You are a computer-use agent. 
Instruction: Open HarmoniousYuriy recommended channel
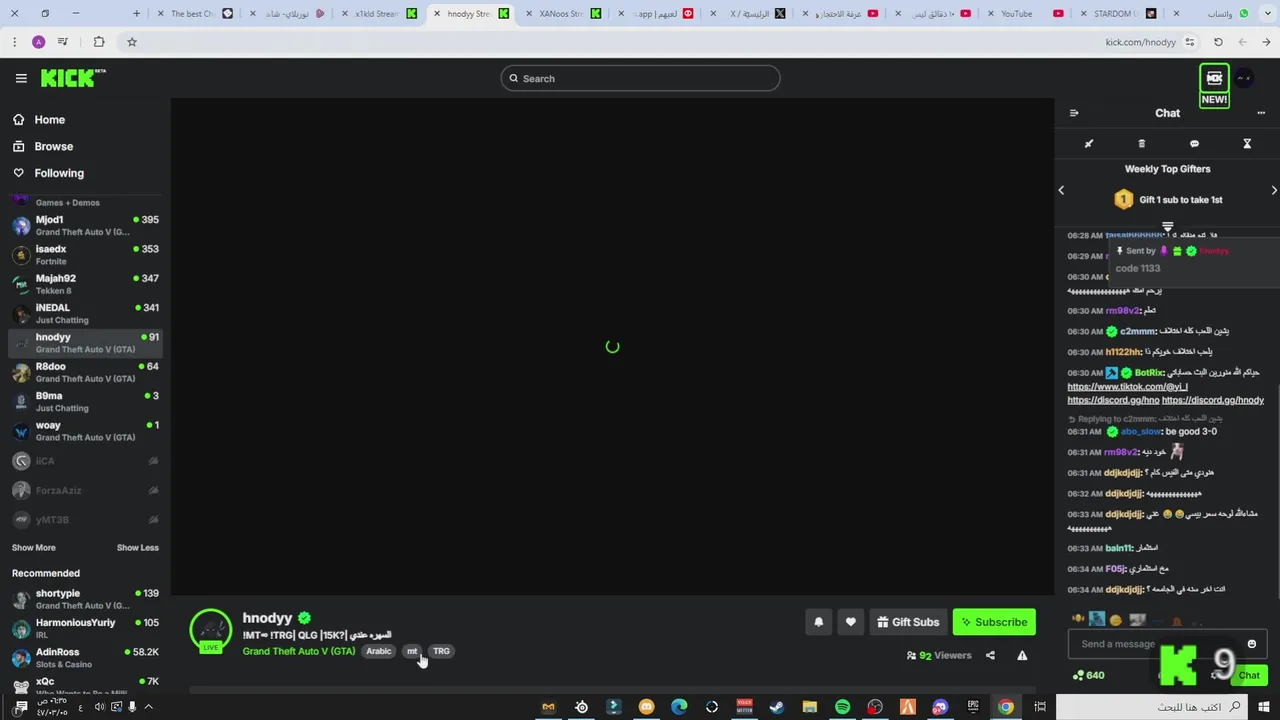85,628
